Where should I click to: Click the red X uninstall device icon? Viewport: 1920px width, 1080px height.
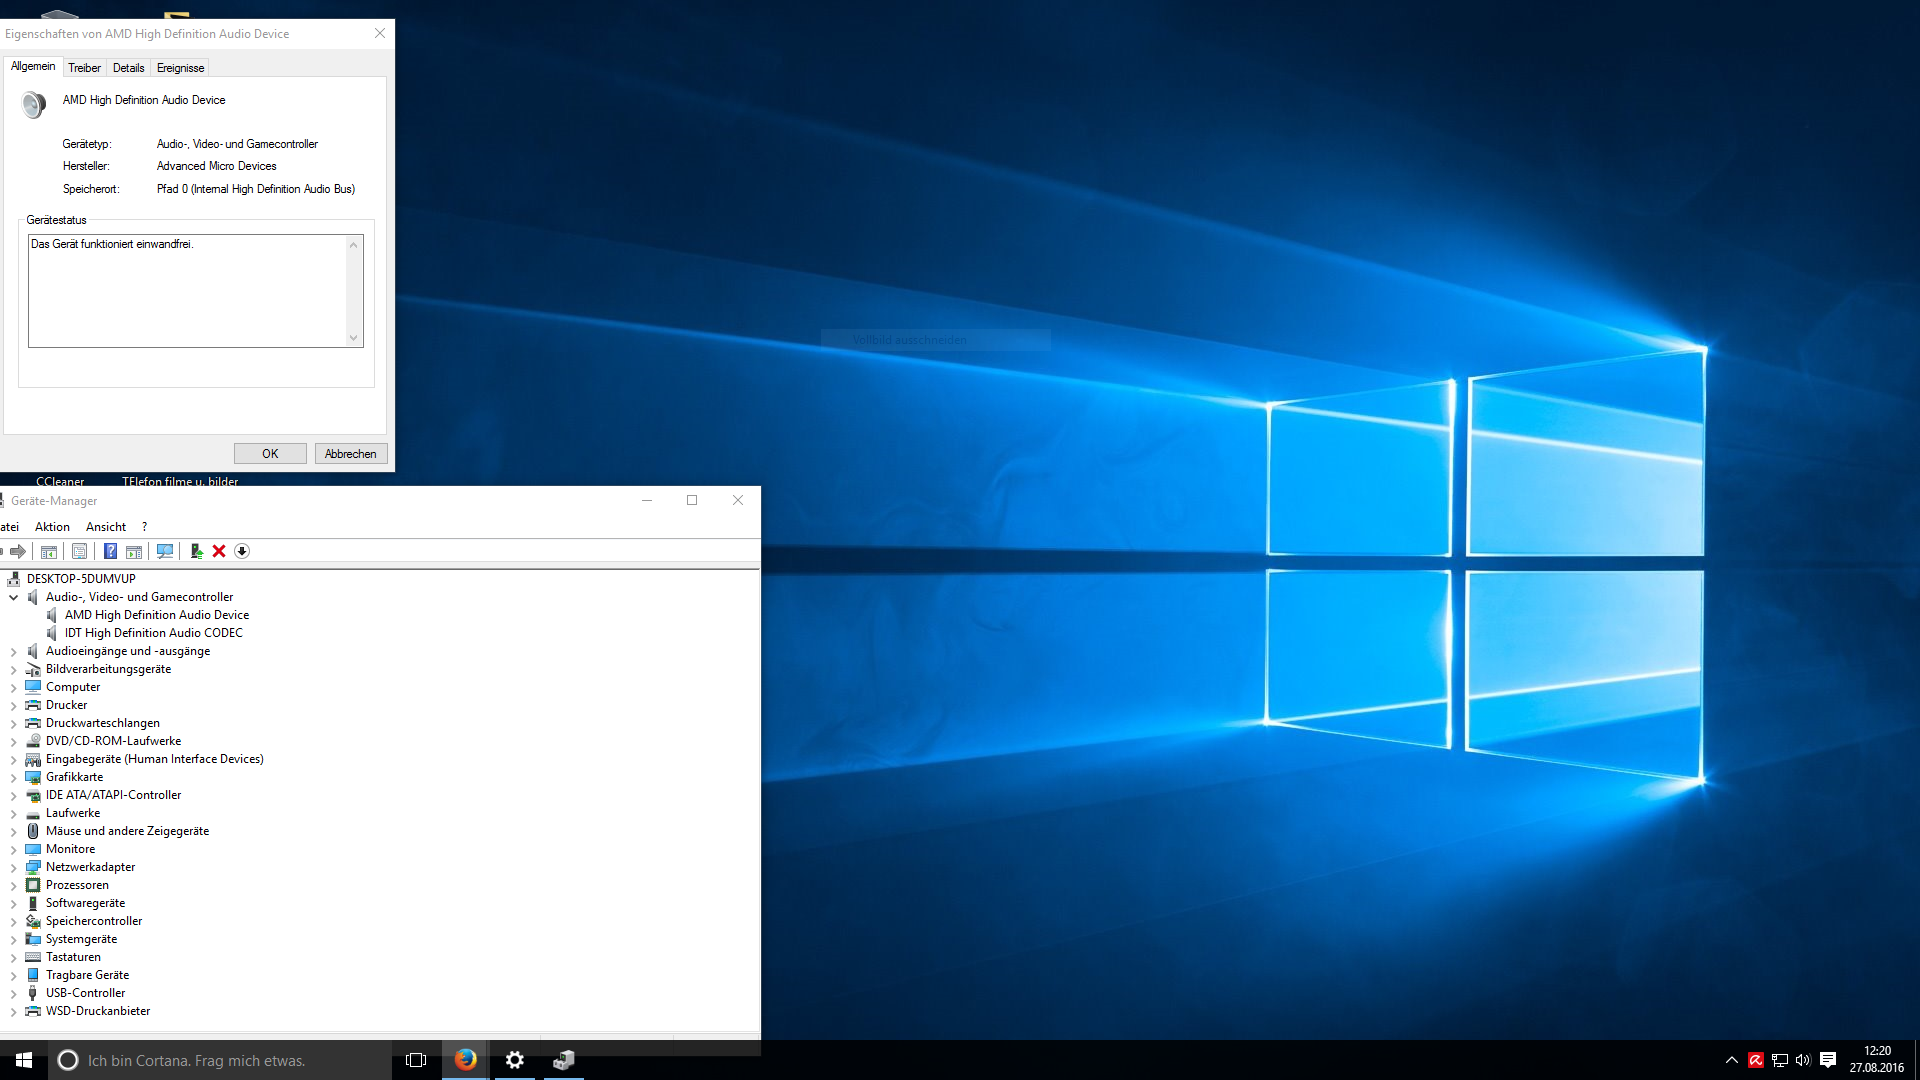219,551
